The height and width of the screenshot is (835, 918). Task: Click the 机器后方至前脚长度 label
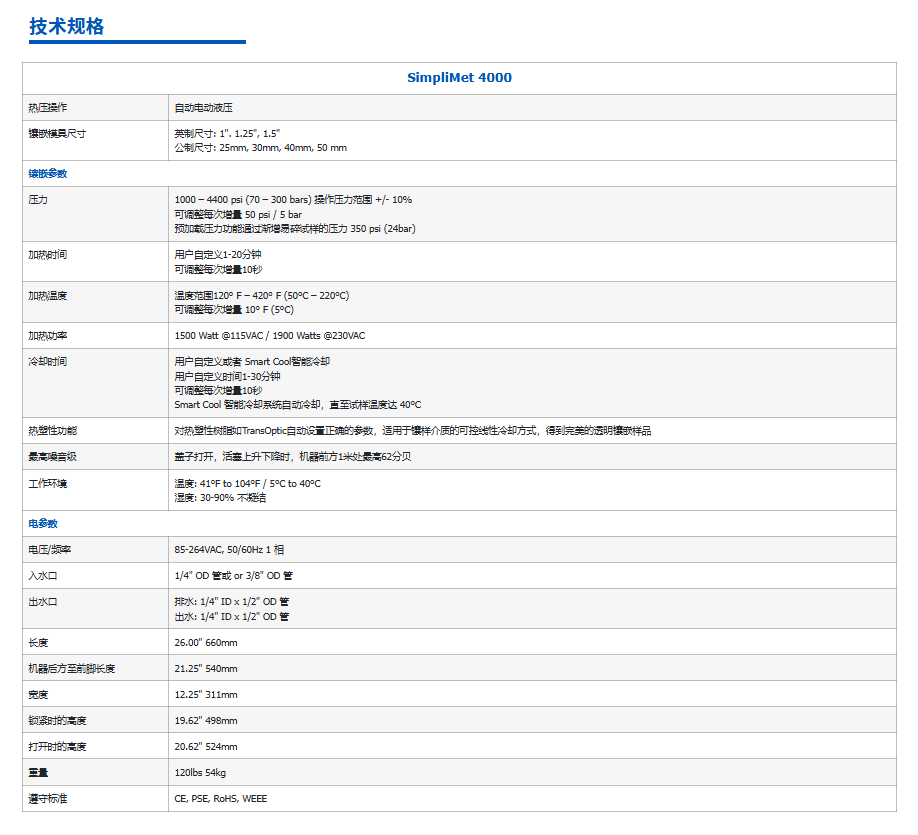click(x=72, y=669)
